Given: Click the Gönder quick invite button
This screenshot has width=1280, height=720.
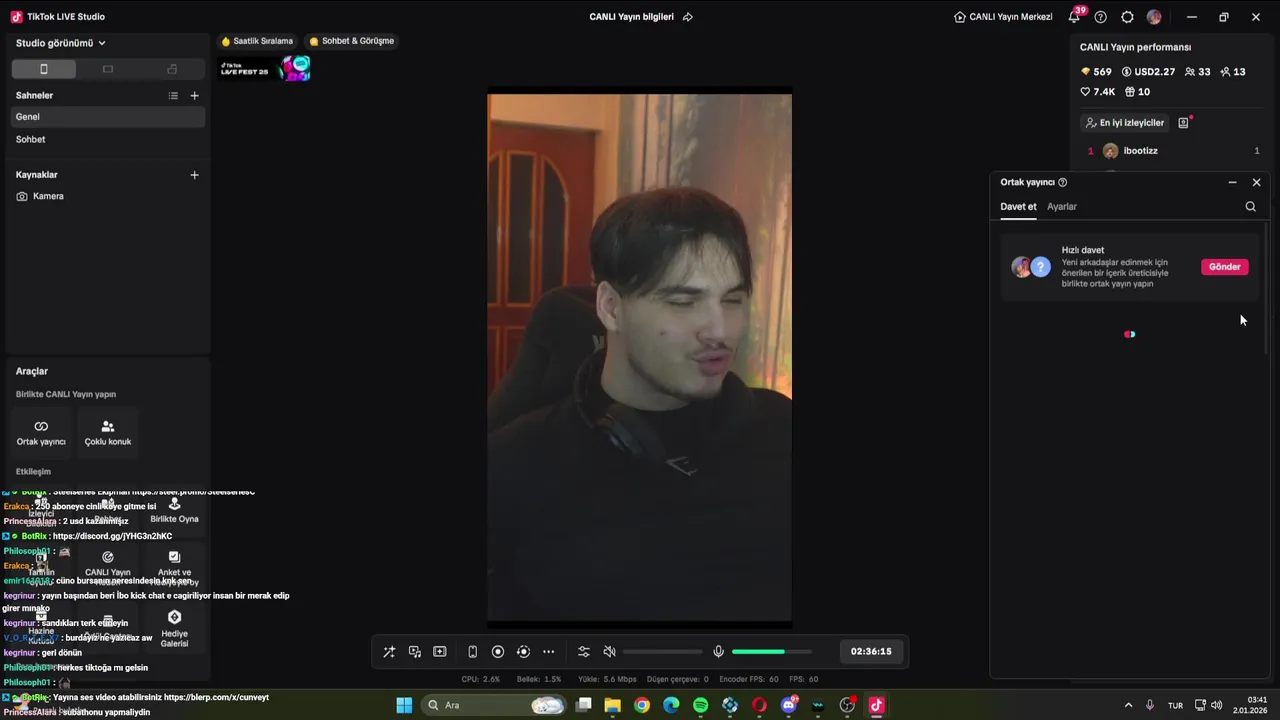Looking at the screenshot, I should 1225,267.
